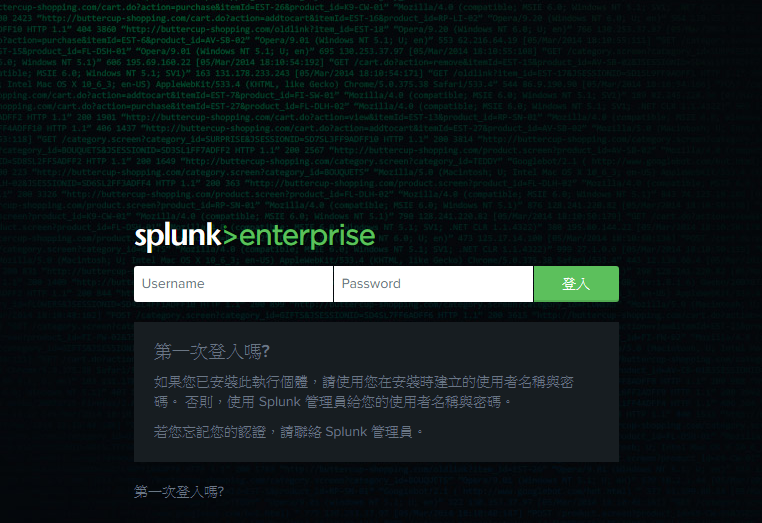This screenshot has height=523, width=762.
Task: Click the line starting with 若您忘記您的認證
Action: [x=289, y=432]
